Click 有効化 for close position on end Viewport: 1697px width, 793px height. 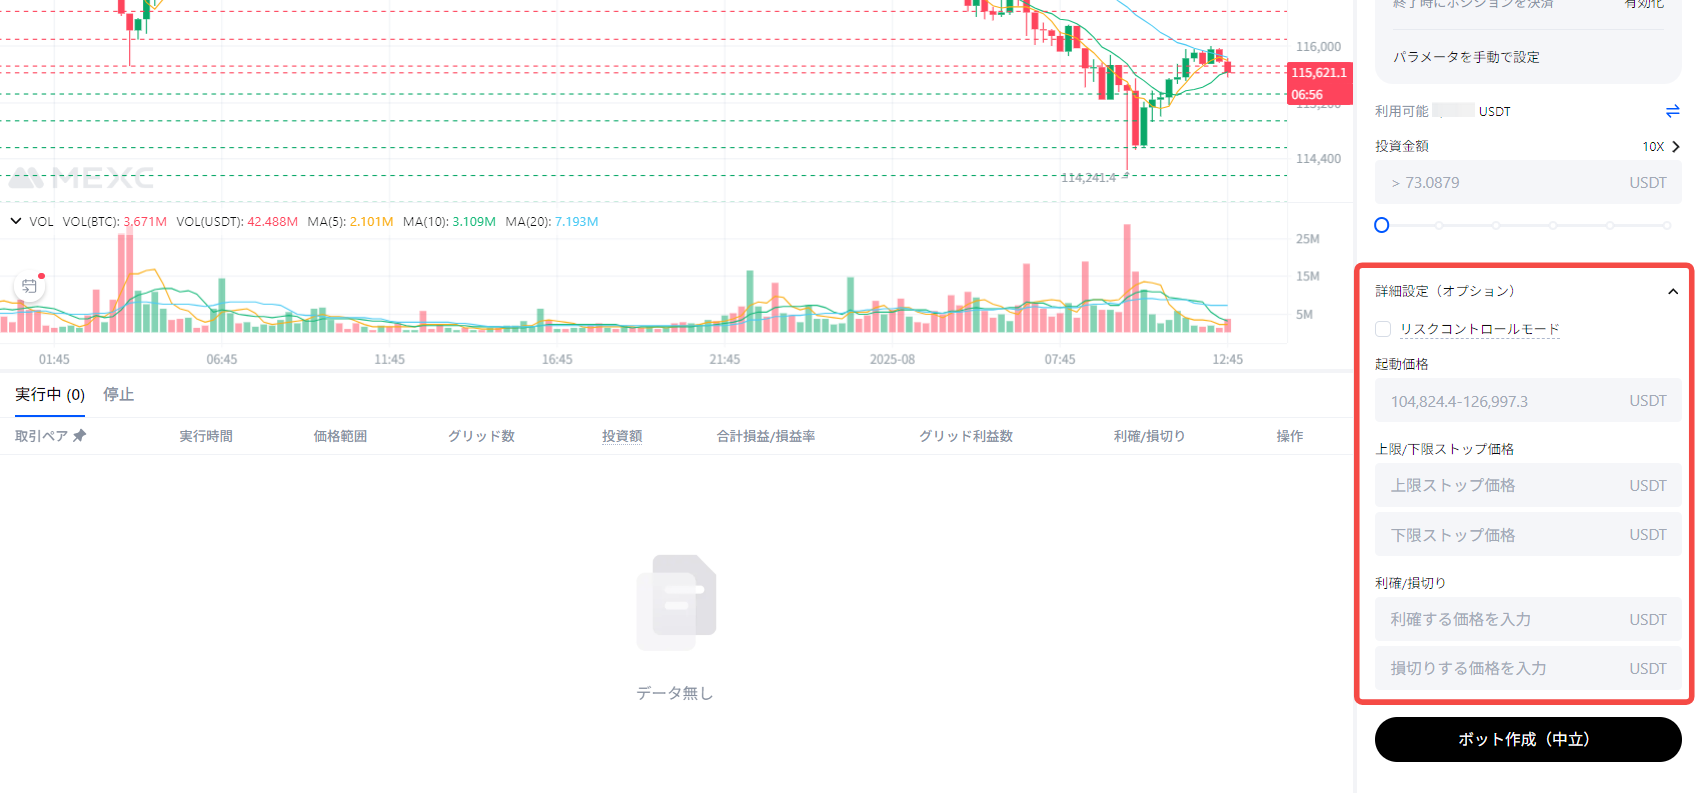[x=1644, y=5]
